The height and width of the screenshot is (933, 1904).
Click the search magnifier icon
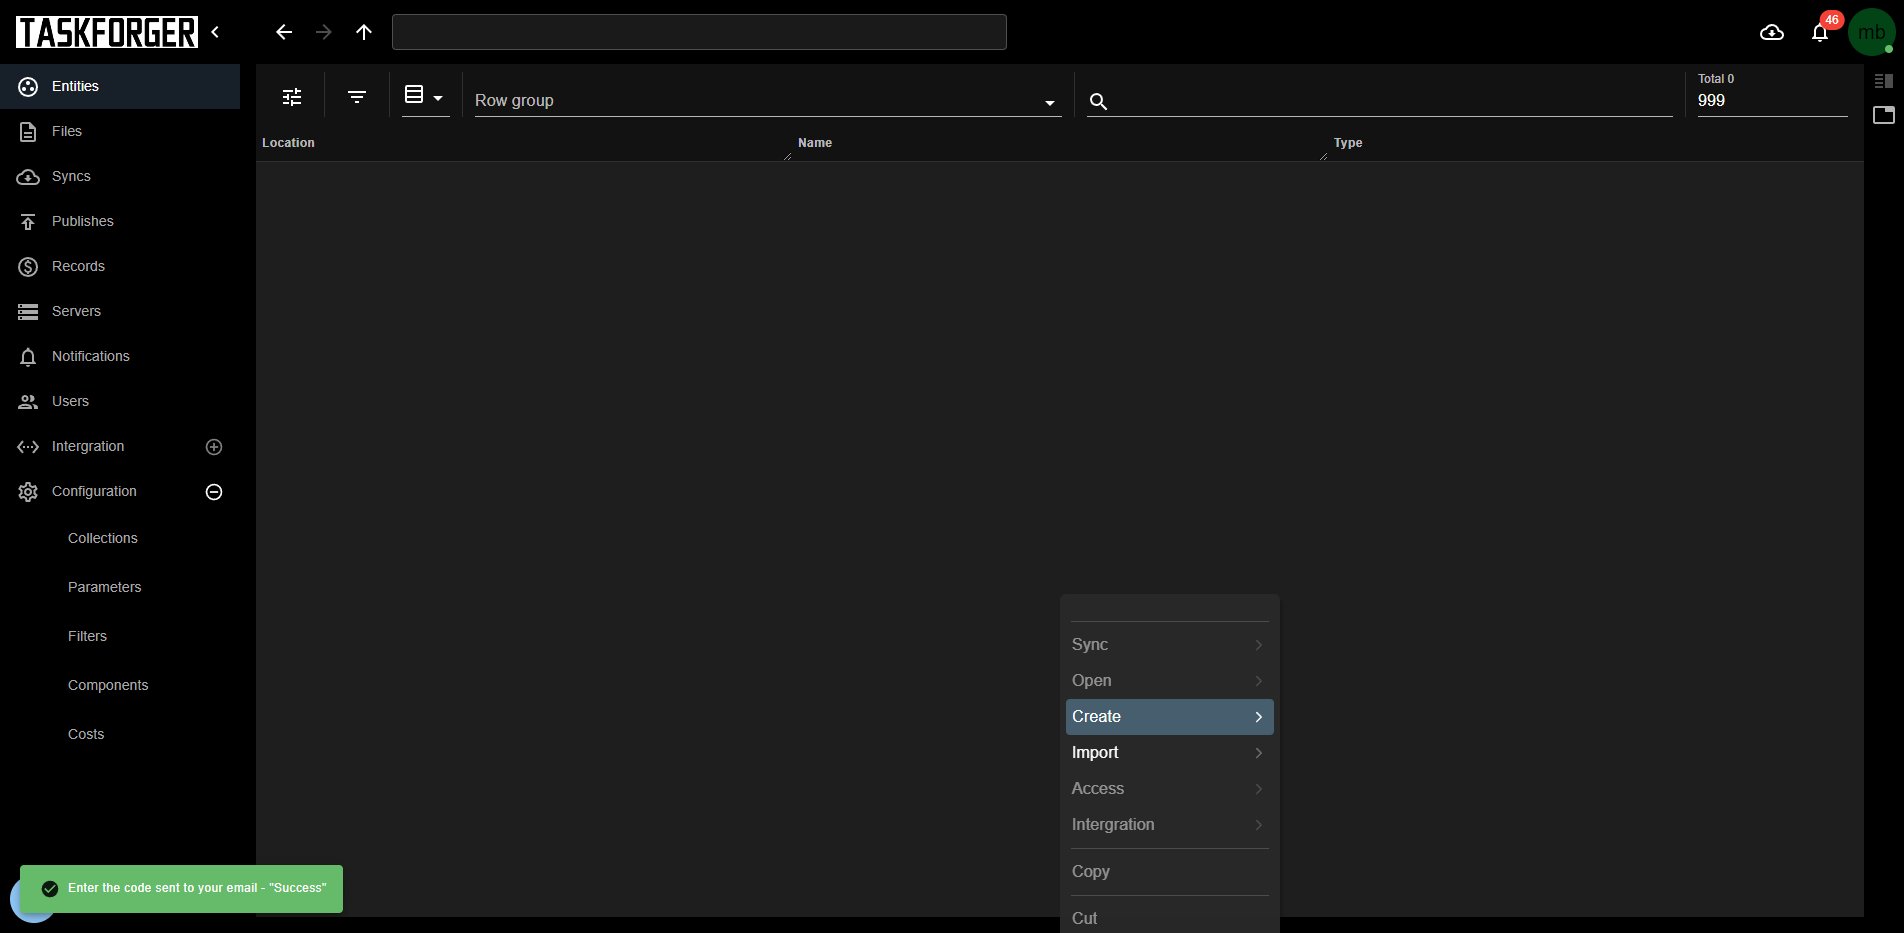pos(1098,101)
